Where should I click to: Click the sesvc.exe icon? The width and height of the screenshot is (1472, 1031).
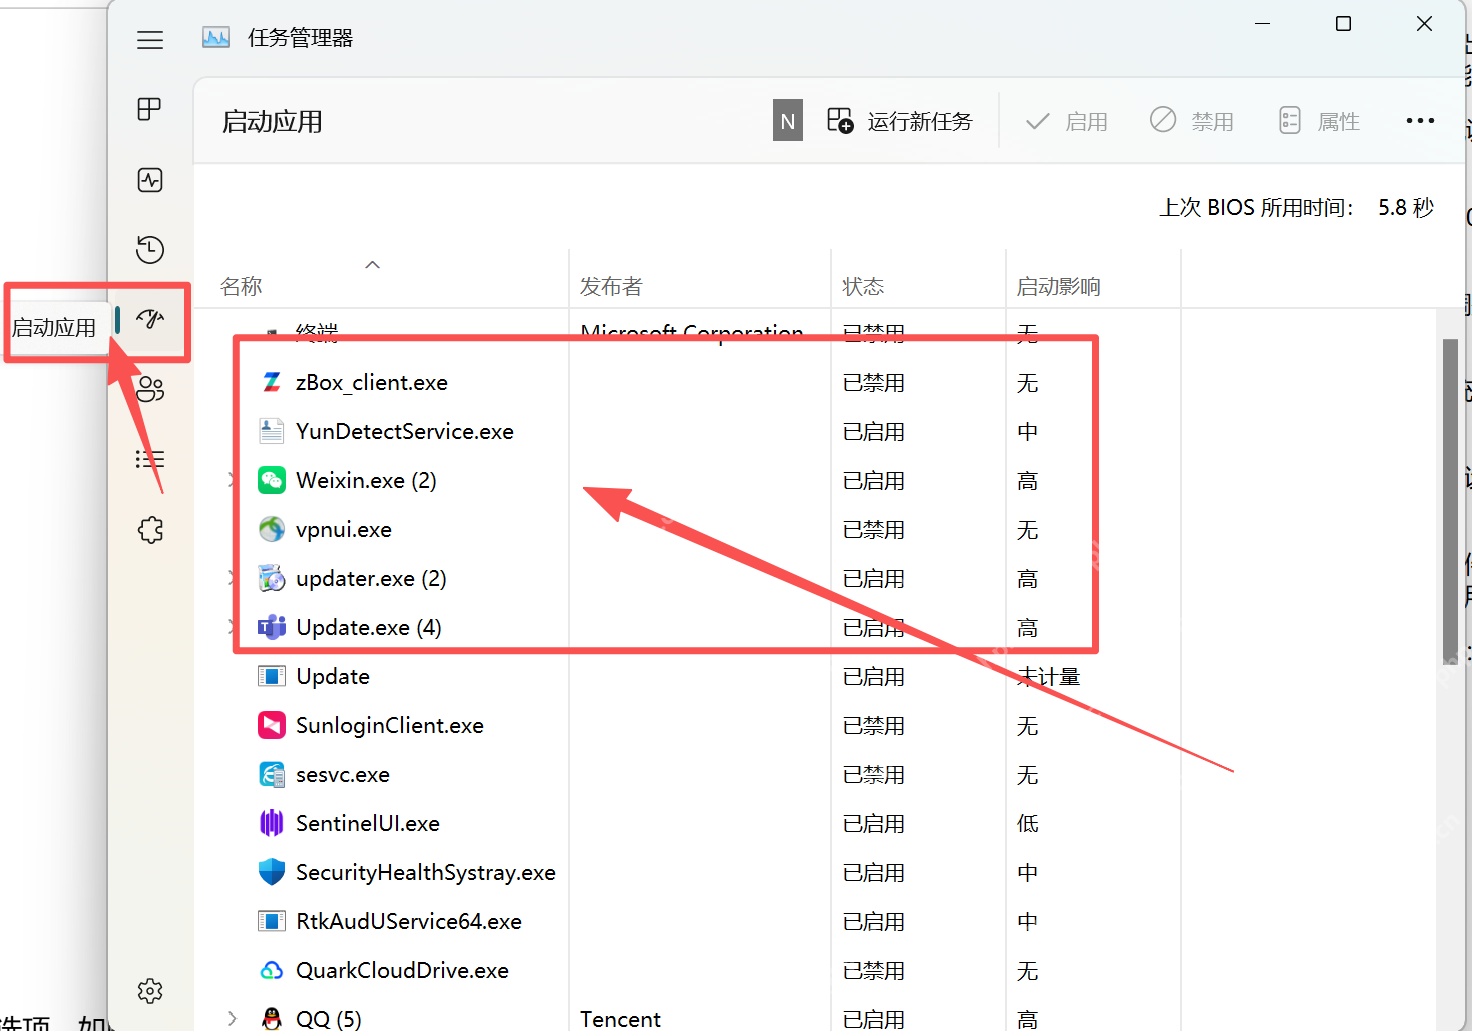[x=272, y=774]
